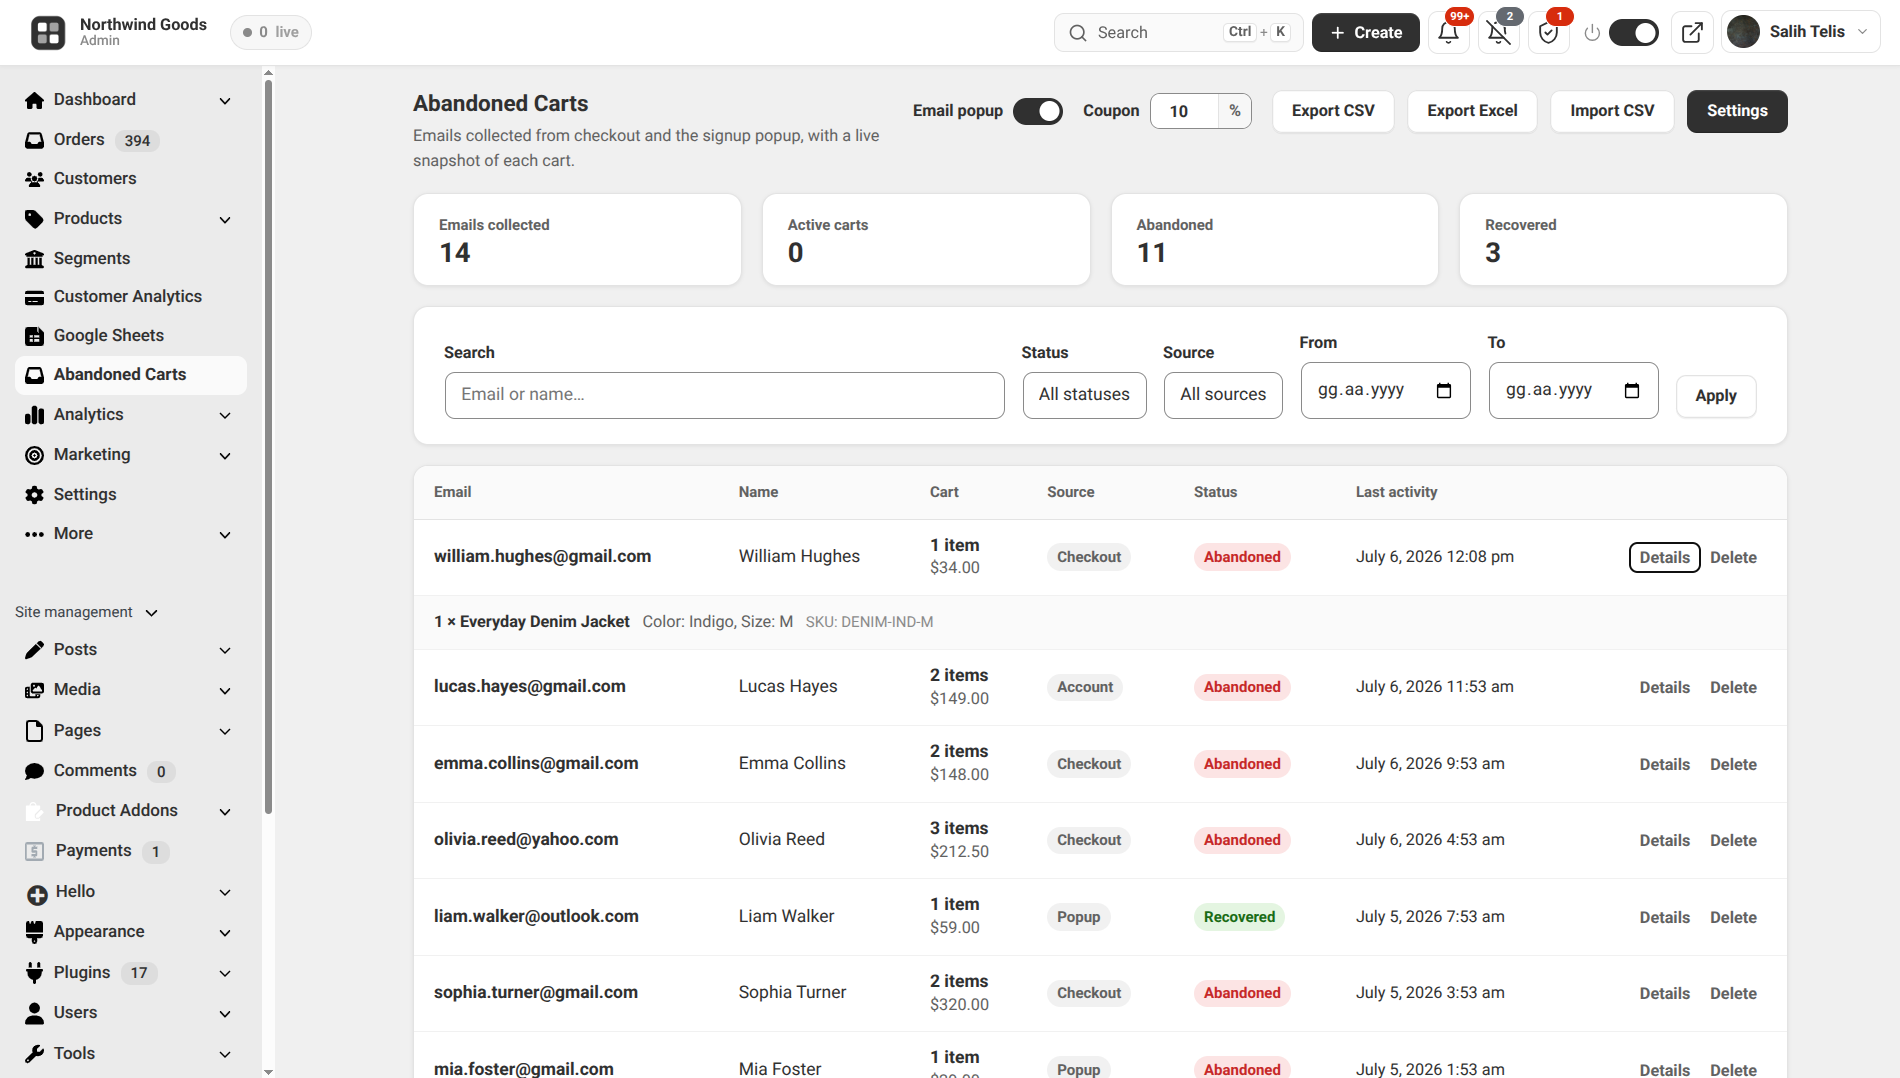Open the From date calendar picker icon
Screen dimensions: 1900x1078
pyautogui.click(x=1444, y=390)
